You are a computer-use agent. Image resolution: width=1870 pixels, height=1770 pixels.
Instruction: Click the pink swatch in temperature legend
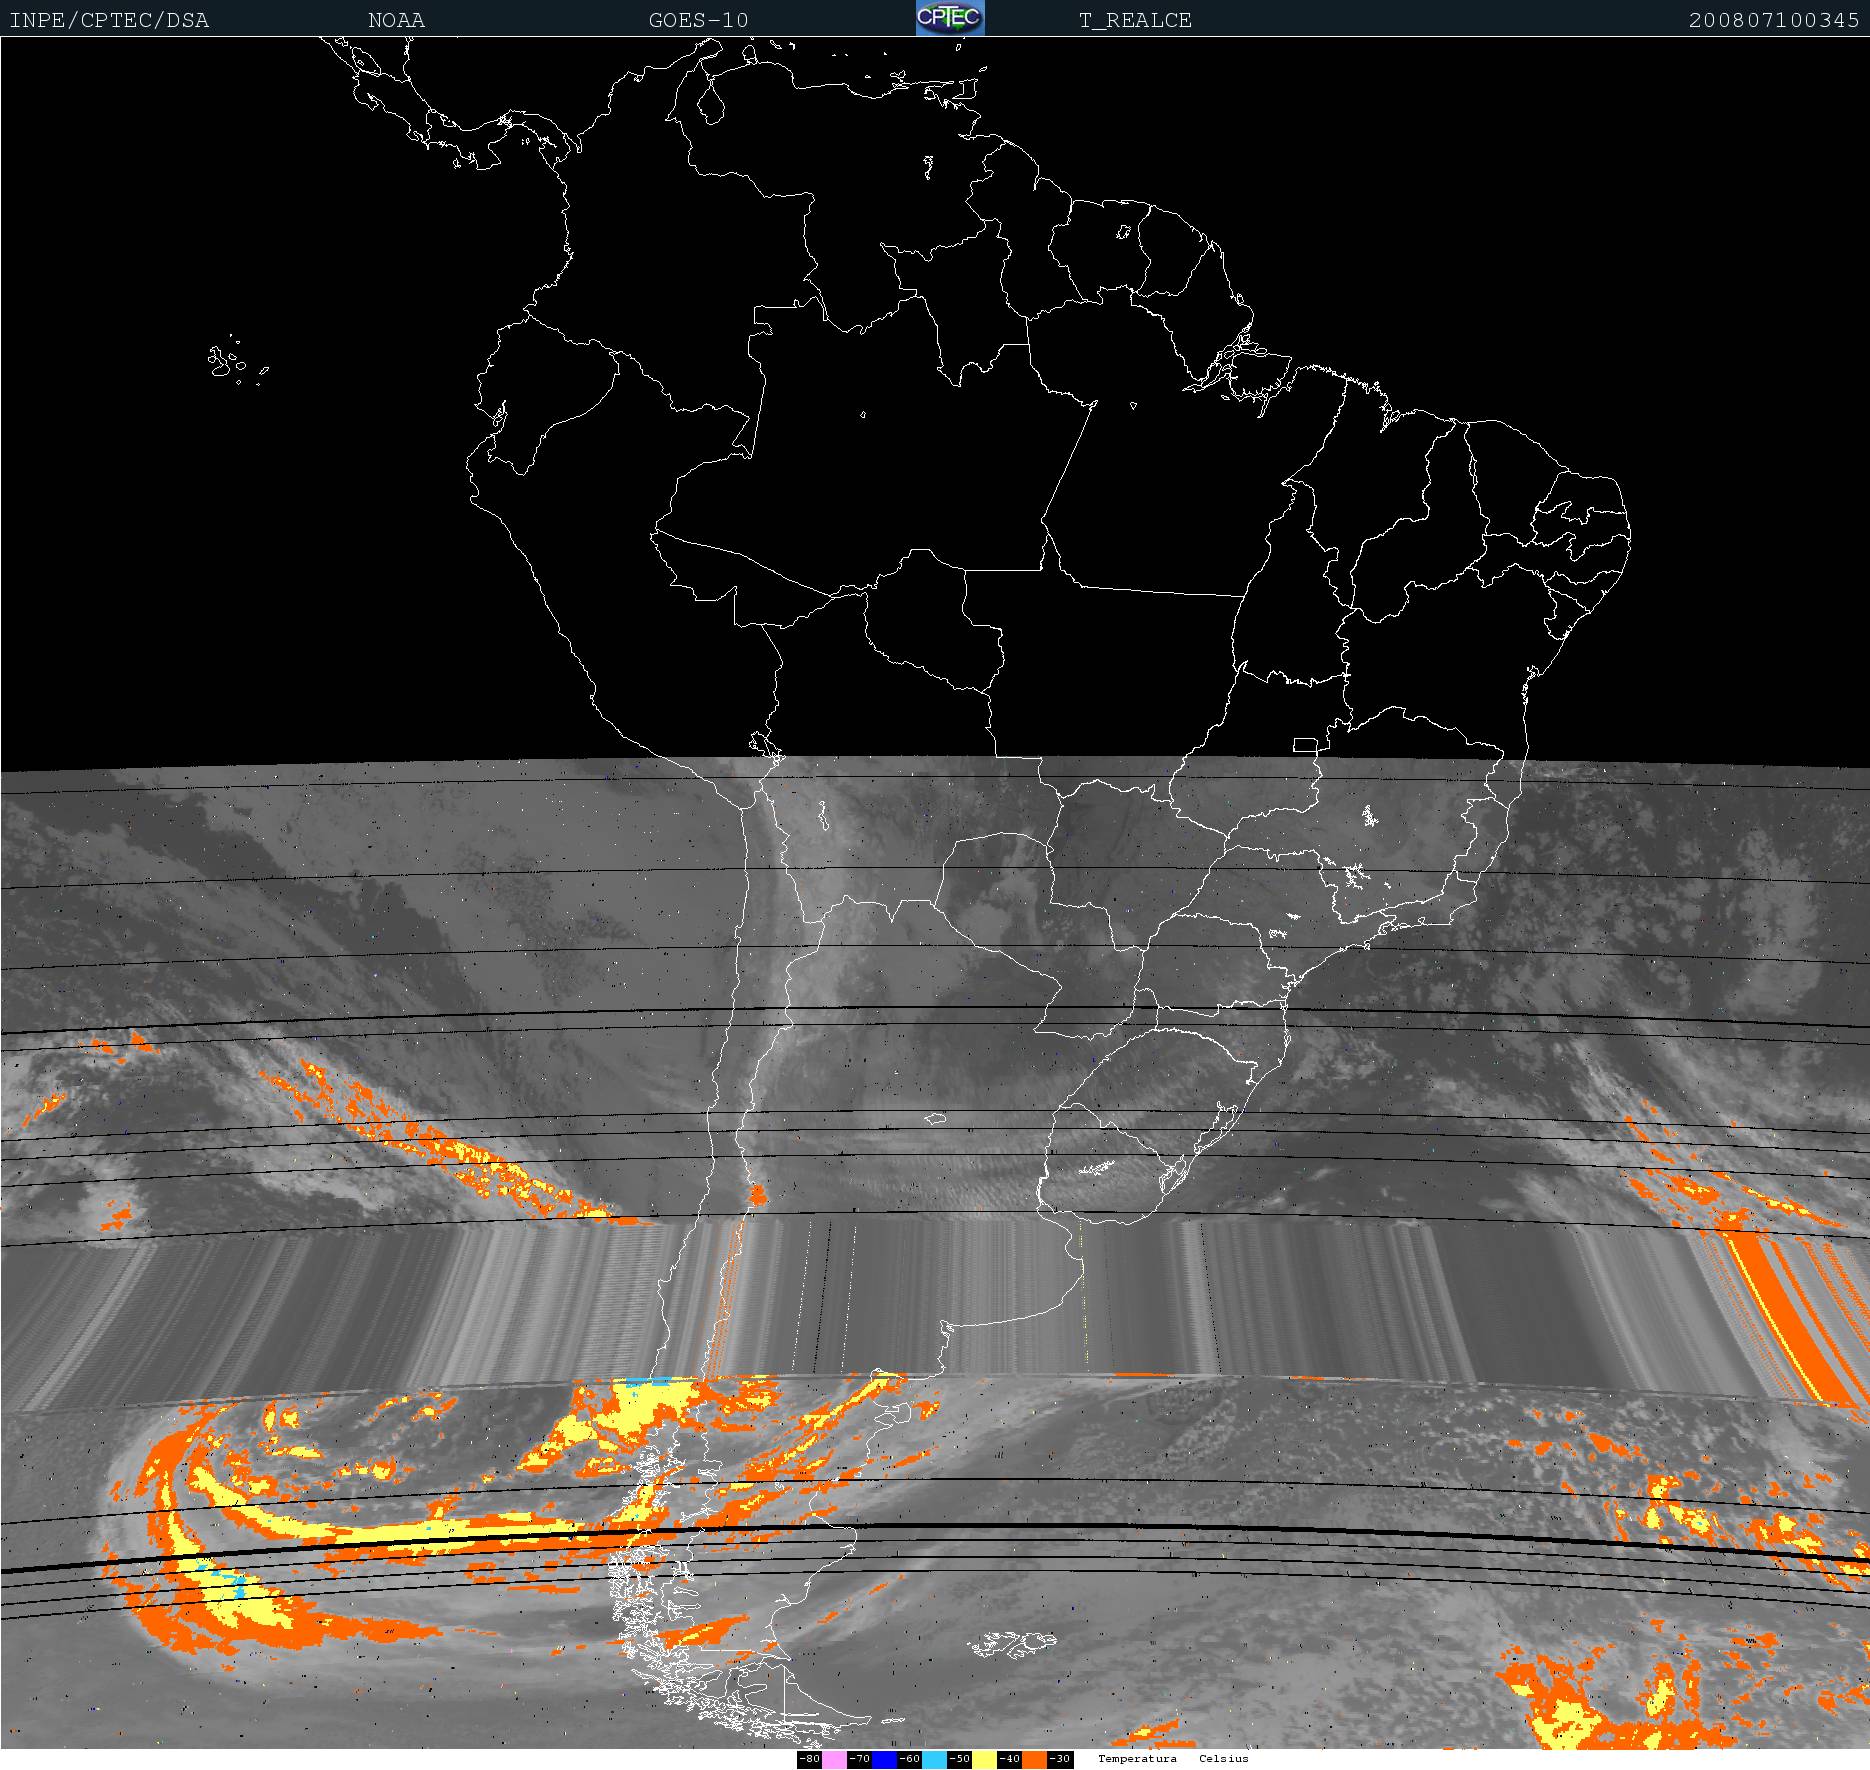835,1759
